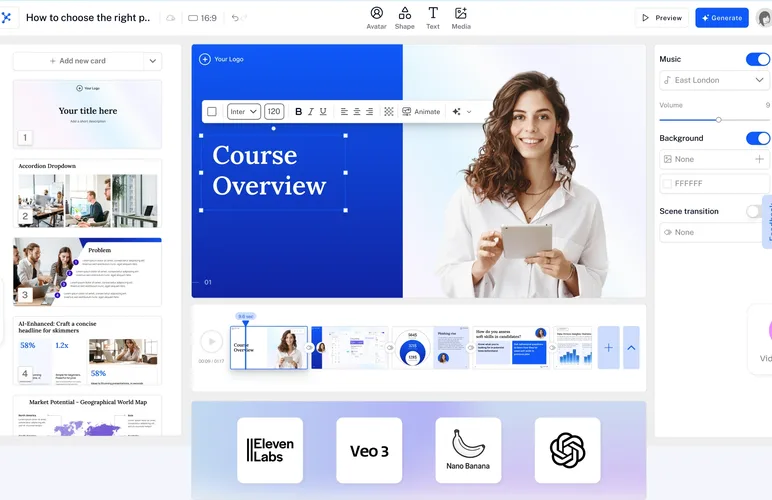This screenshot has width=772, height=500.
Task: Click the Generate button
Action: pos(722,18)
